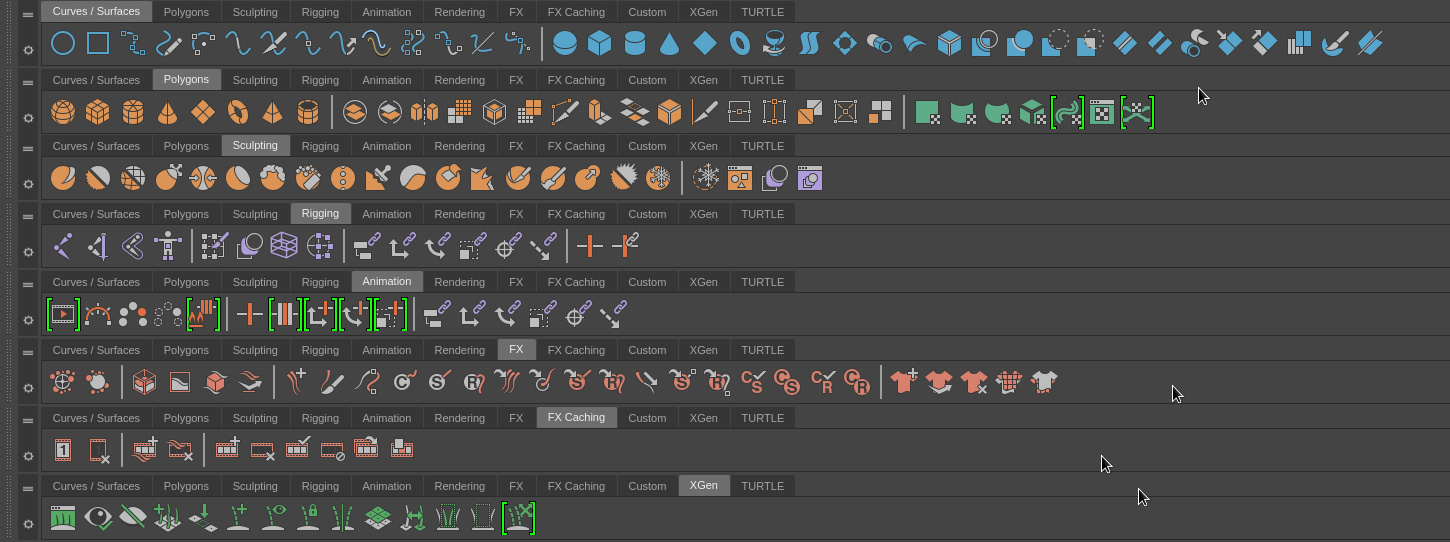Toggle the XGen eye with checkmark icon
The height and width of the screenshot is (542, 1450).
tap(98, 517)
